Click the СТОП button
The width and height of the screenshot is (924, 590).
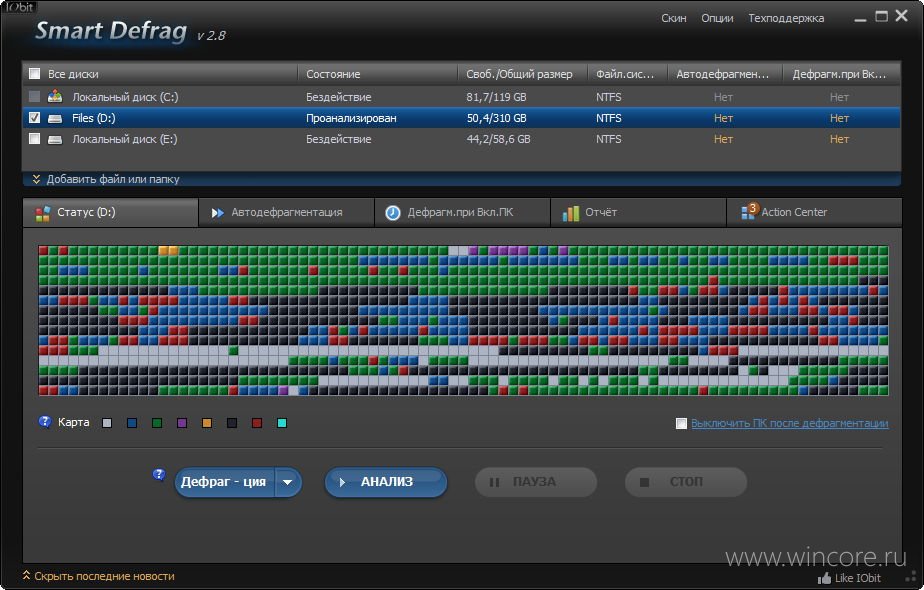(686, 482)
